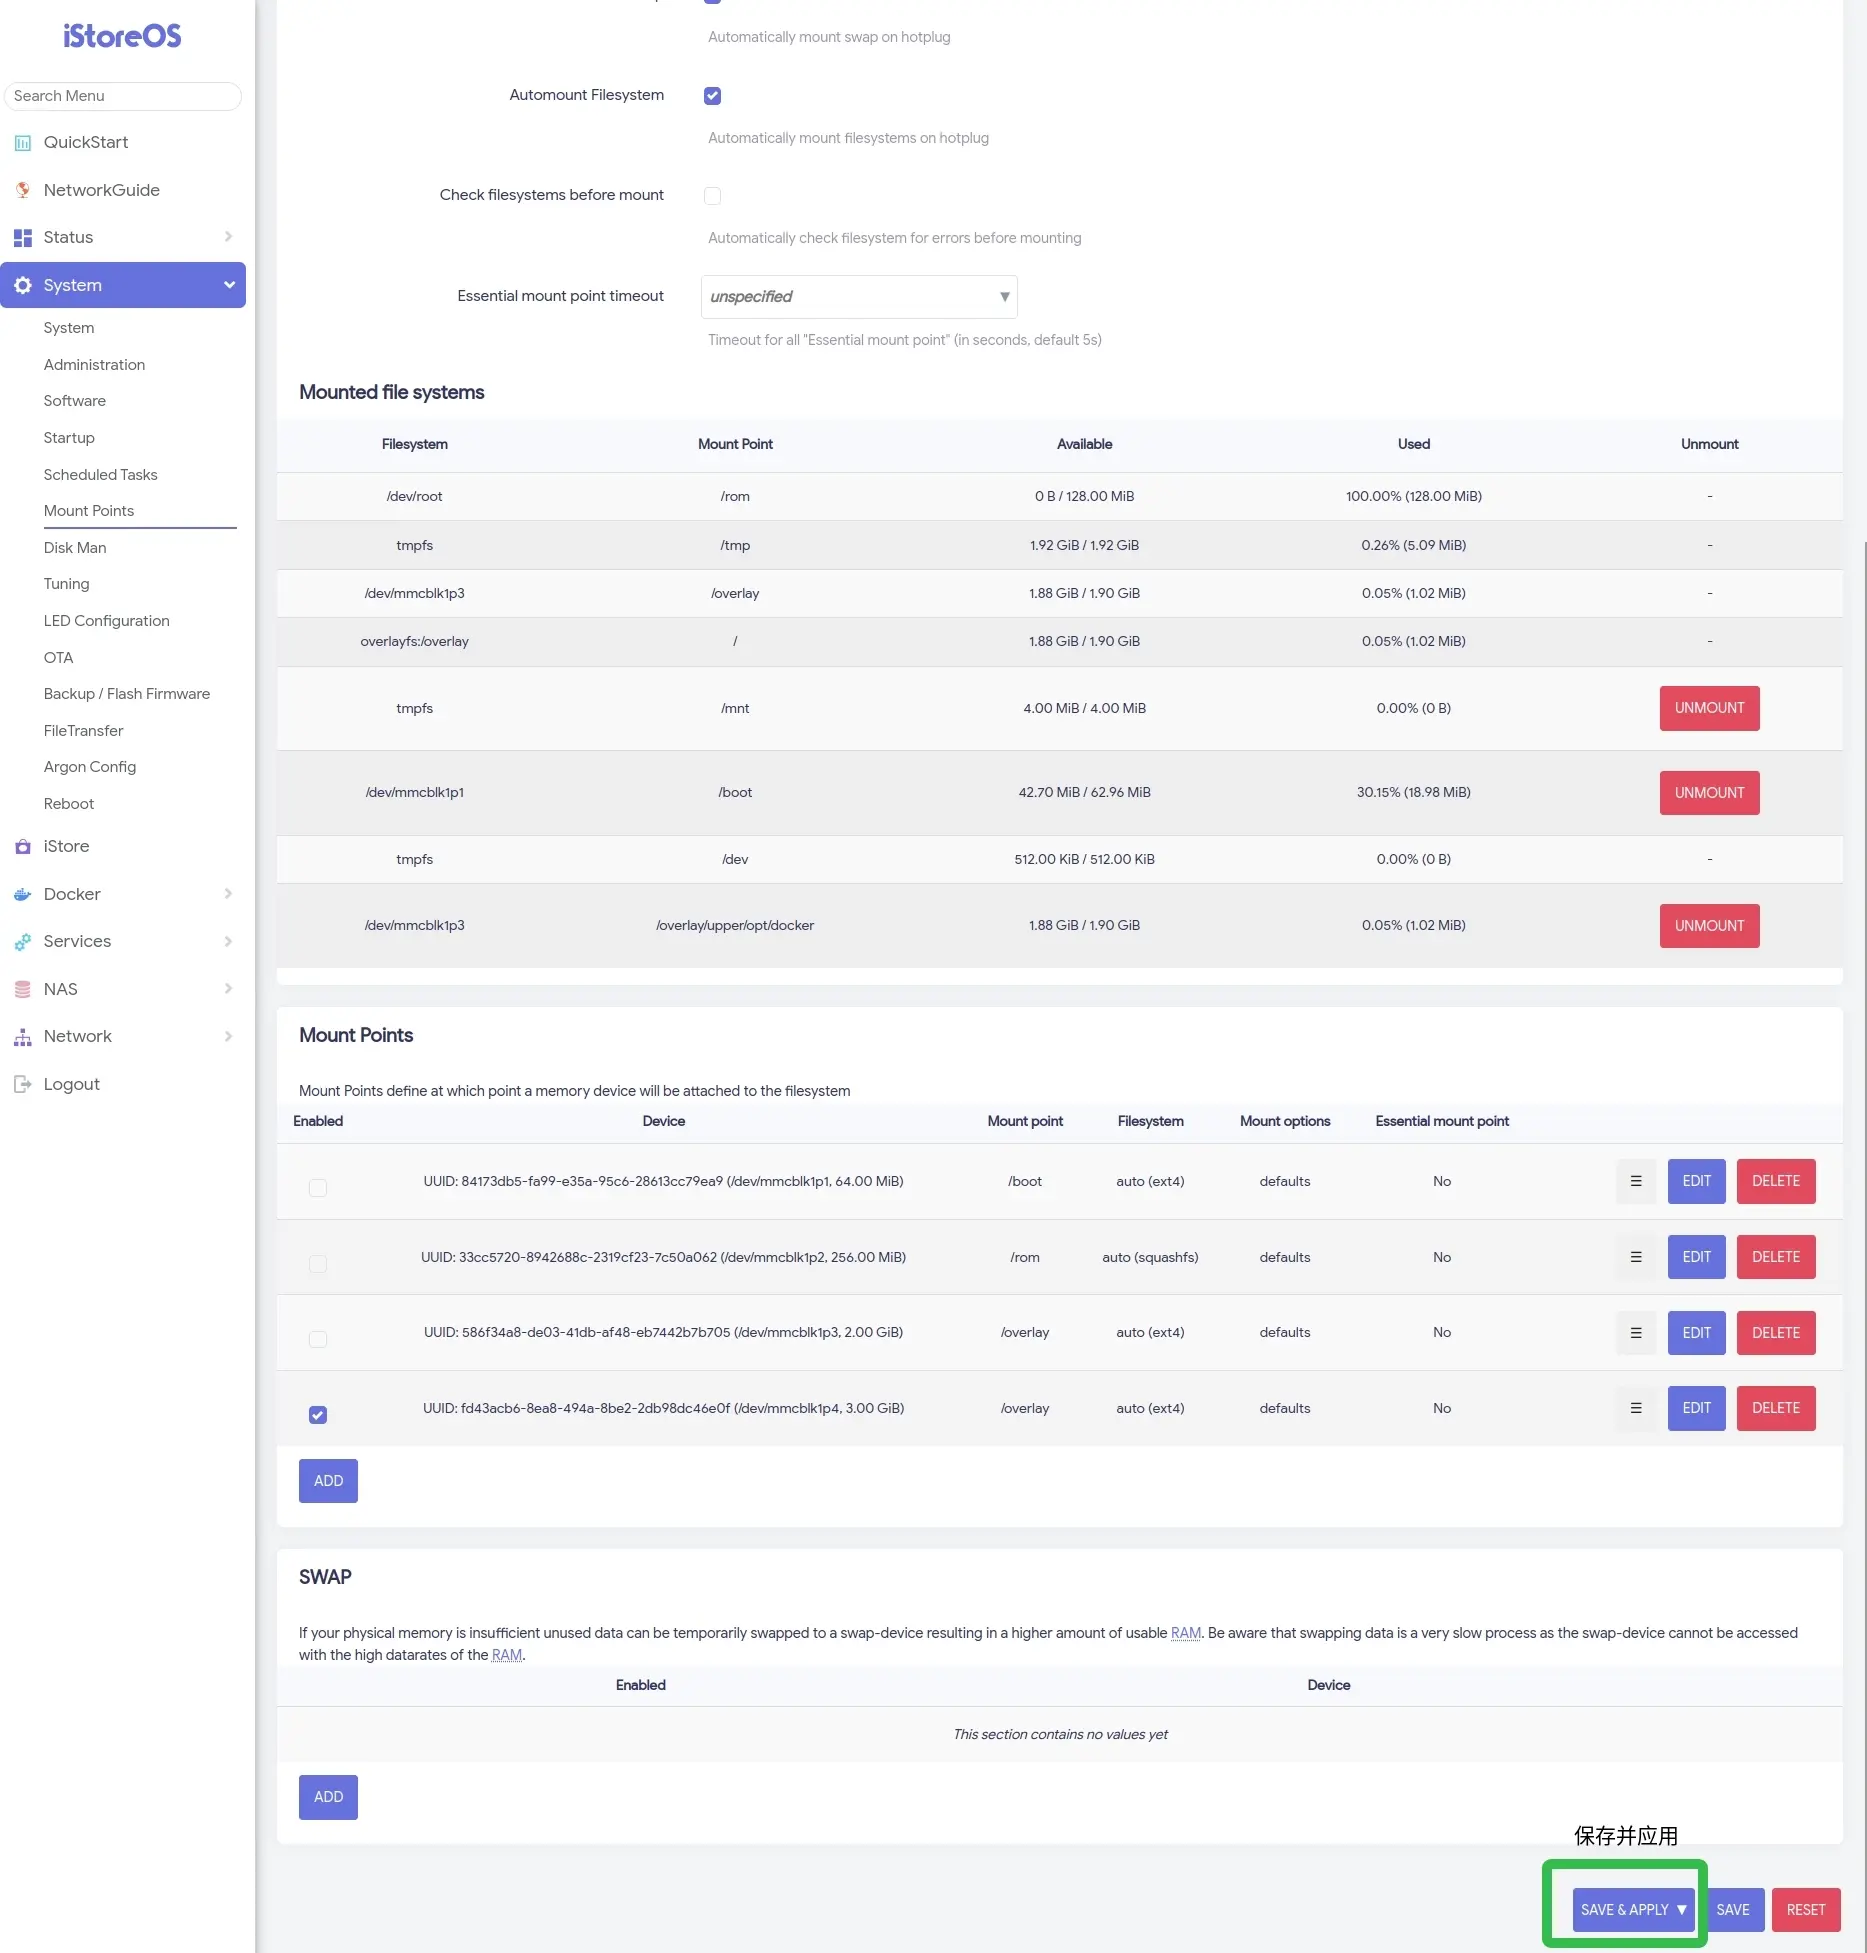The width and height of the screenshot is (1867, 1953).
Task: Click the System gear icon
Action: 23,285
